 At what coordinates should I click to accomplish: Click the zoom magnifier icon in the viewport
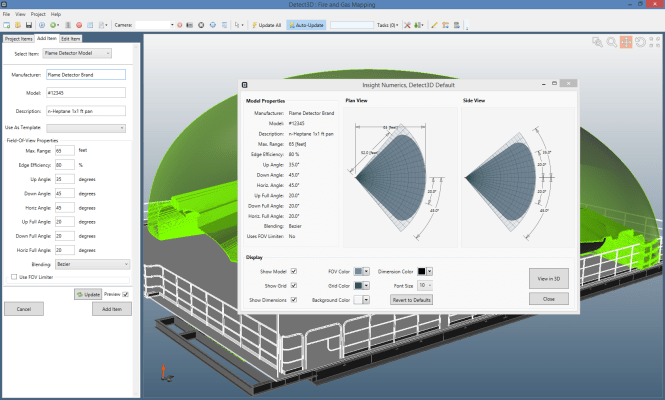[611, 42]
